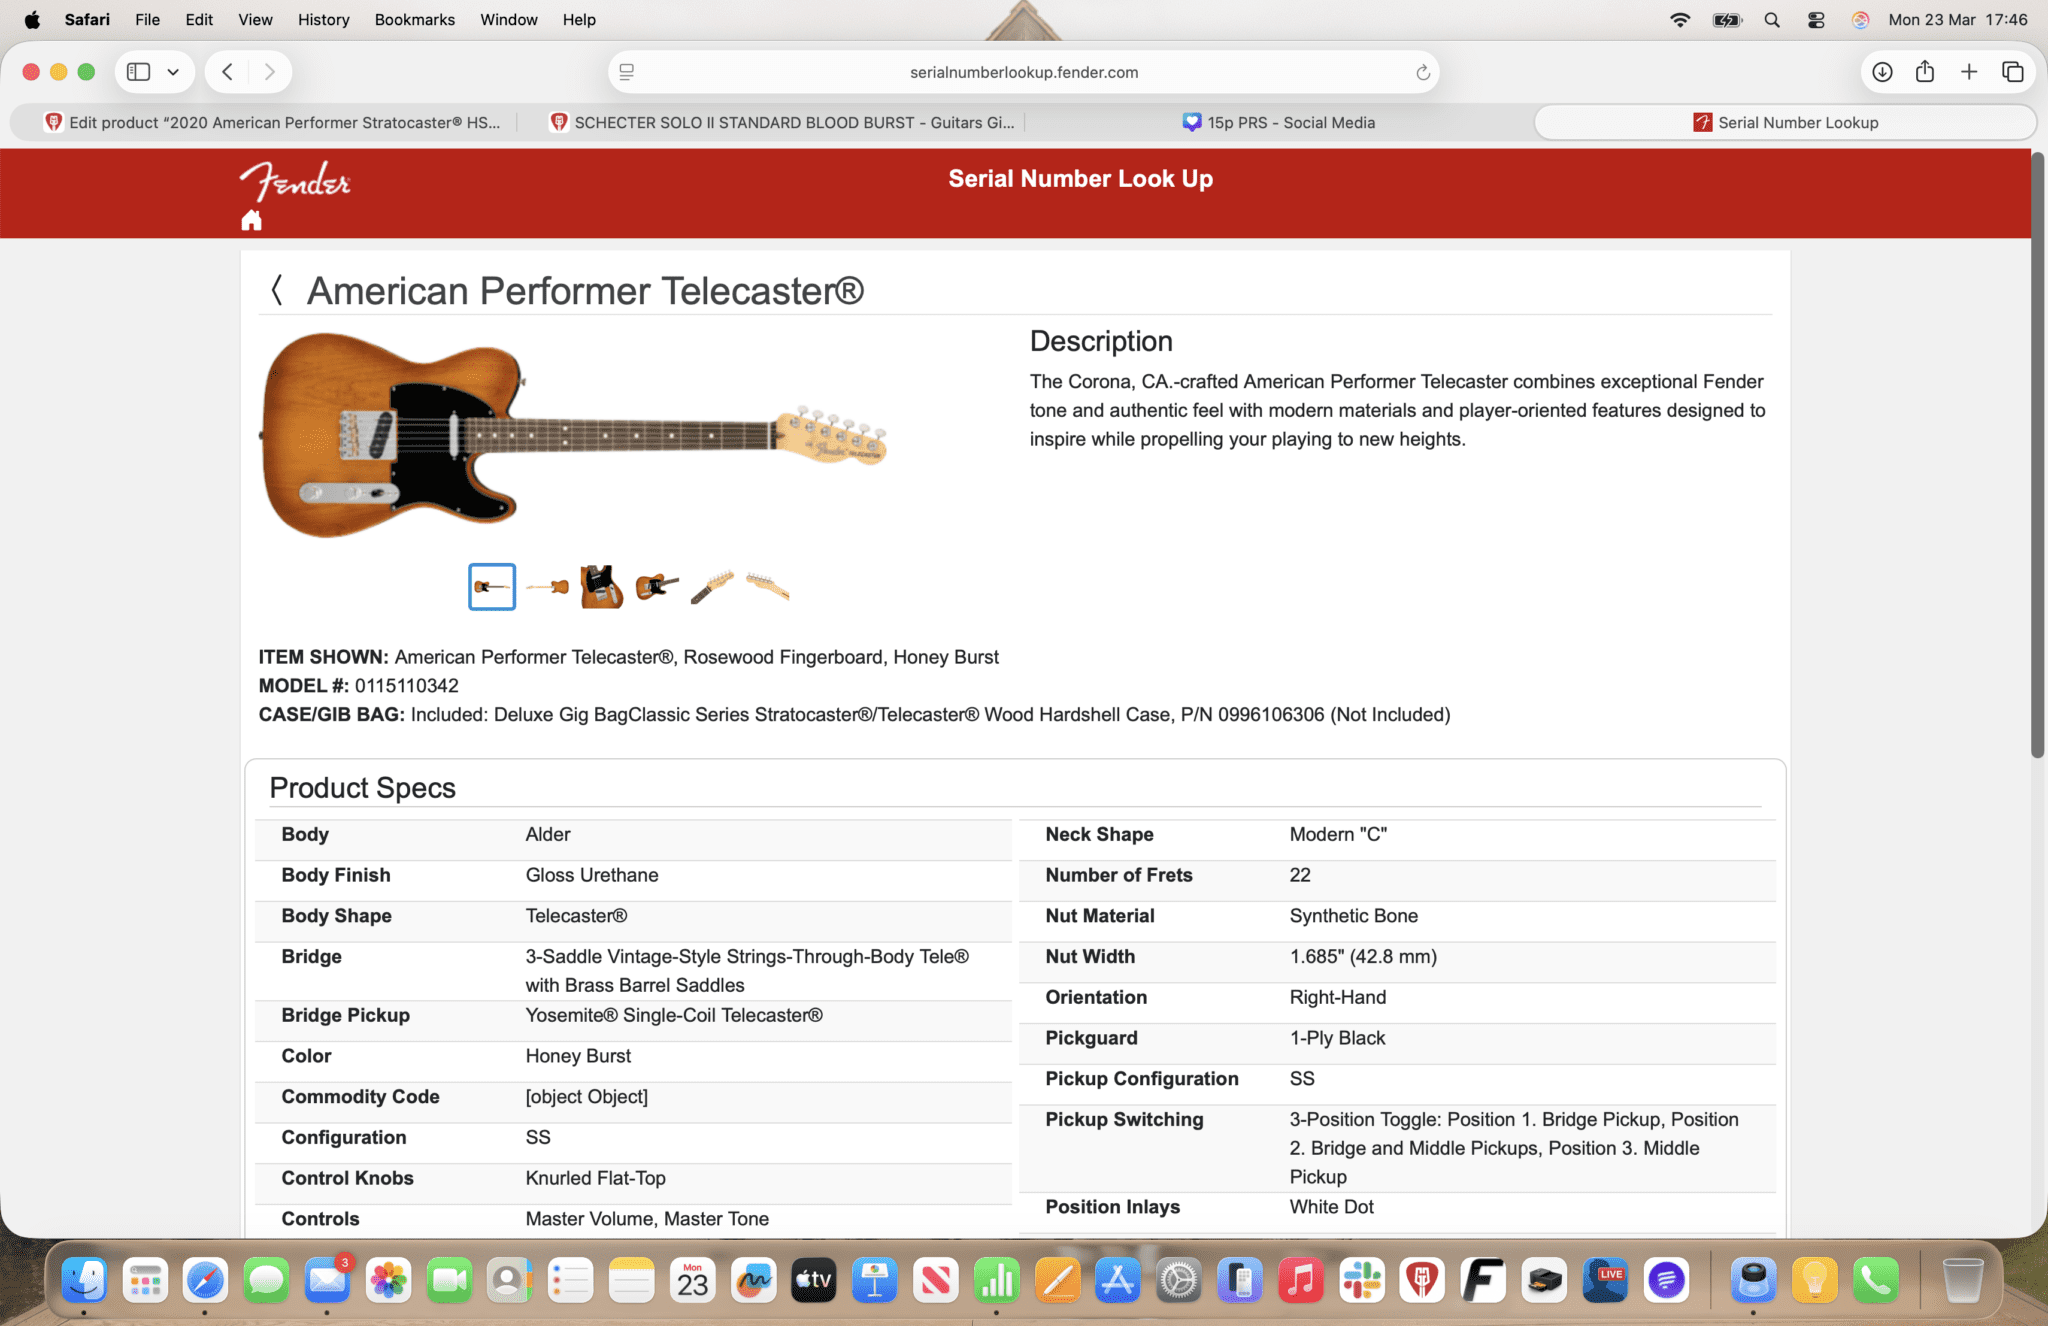
Task: Click the Fender home icon
Action: (x=251, y=220)
